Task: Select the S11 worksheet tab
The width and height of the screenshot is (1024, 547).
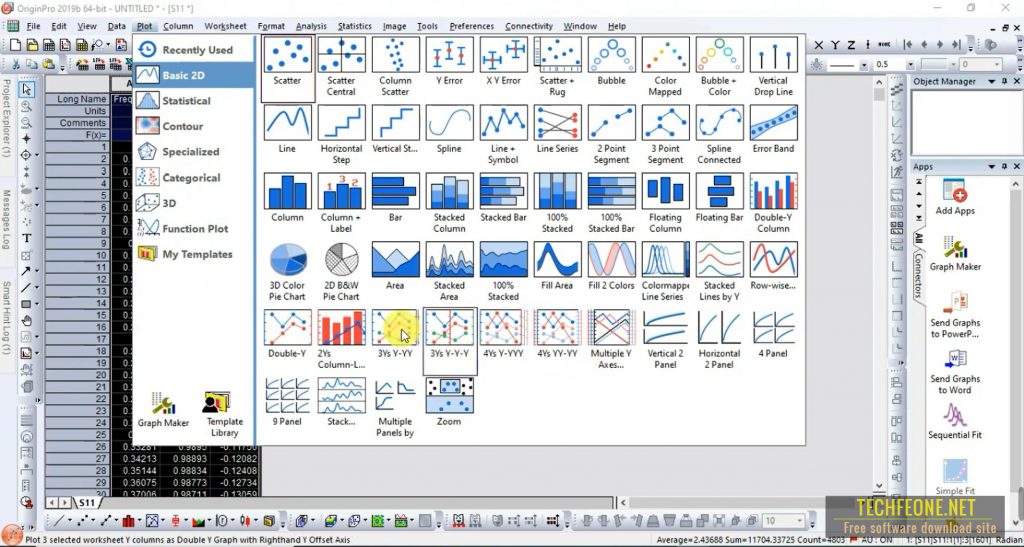Action: point(87,503)
